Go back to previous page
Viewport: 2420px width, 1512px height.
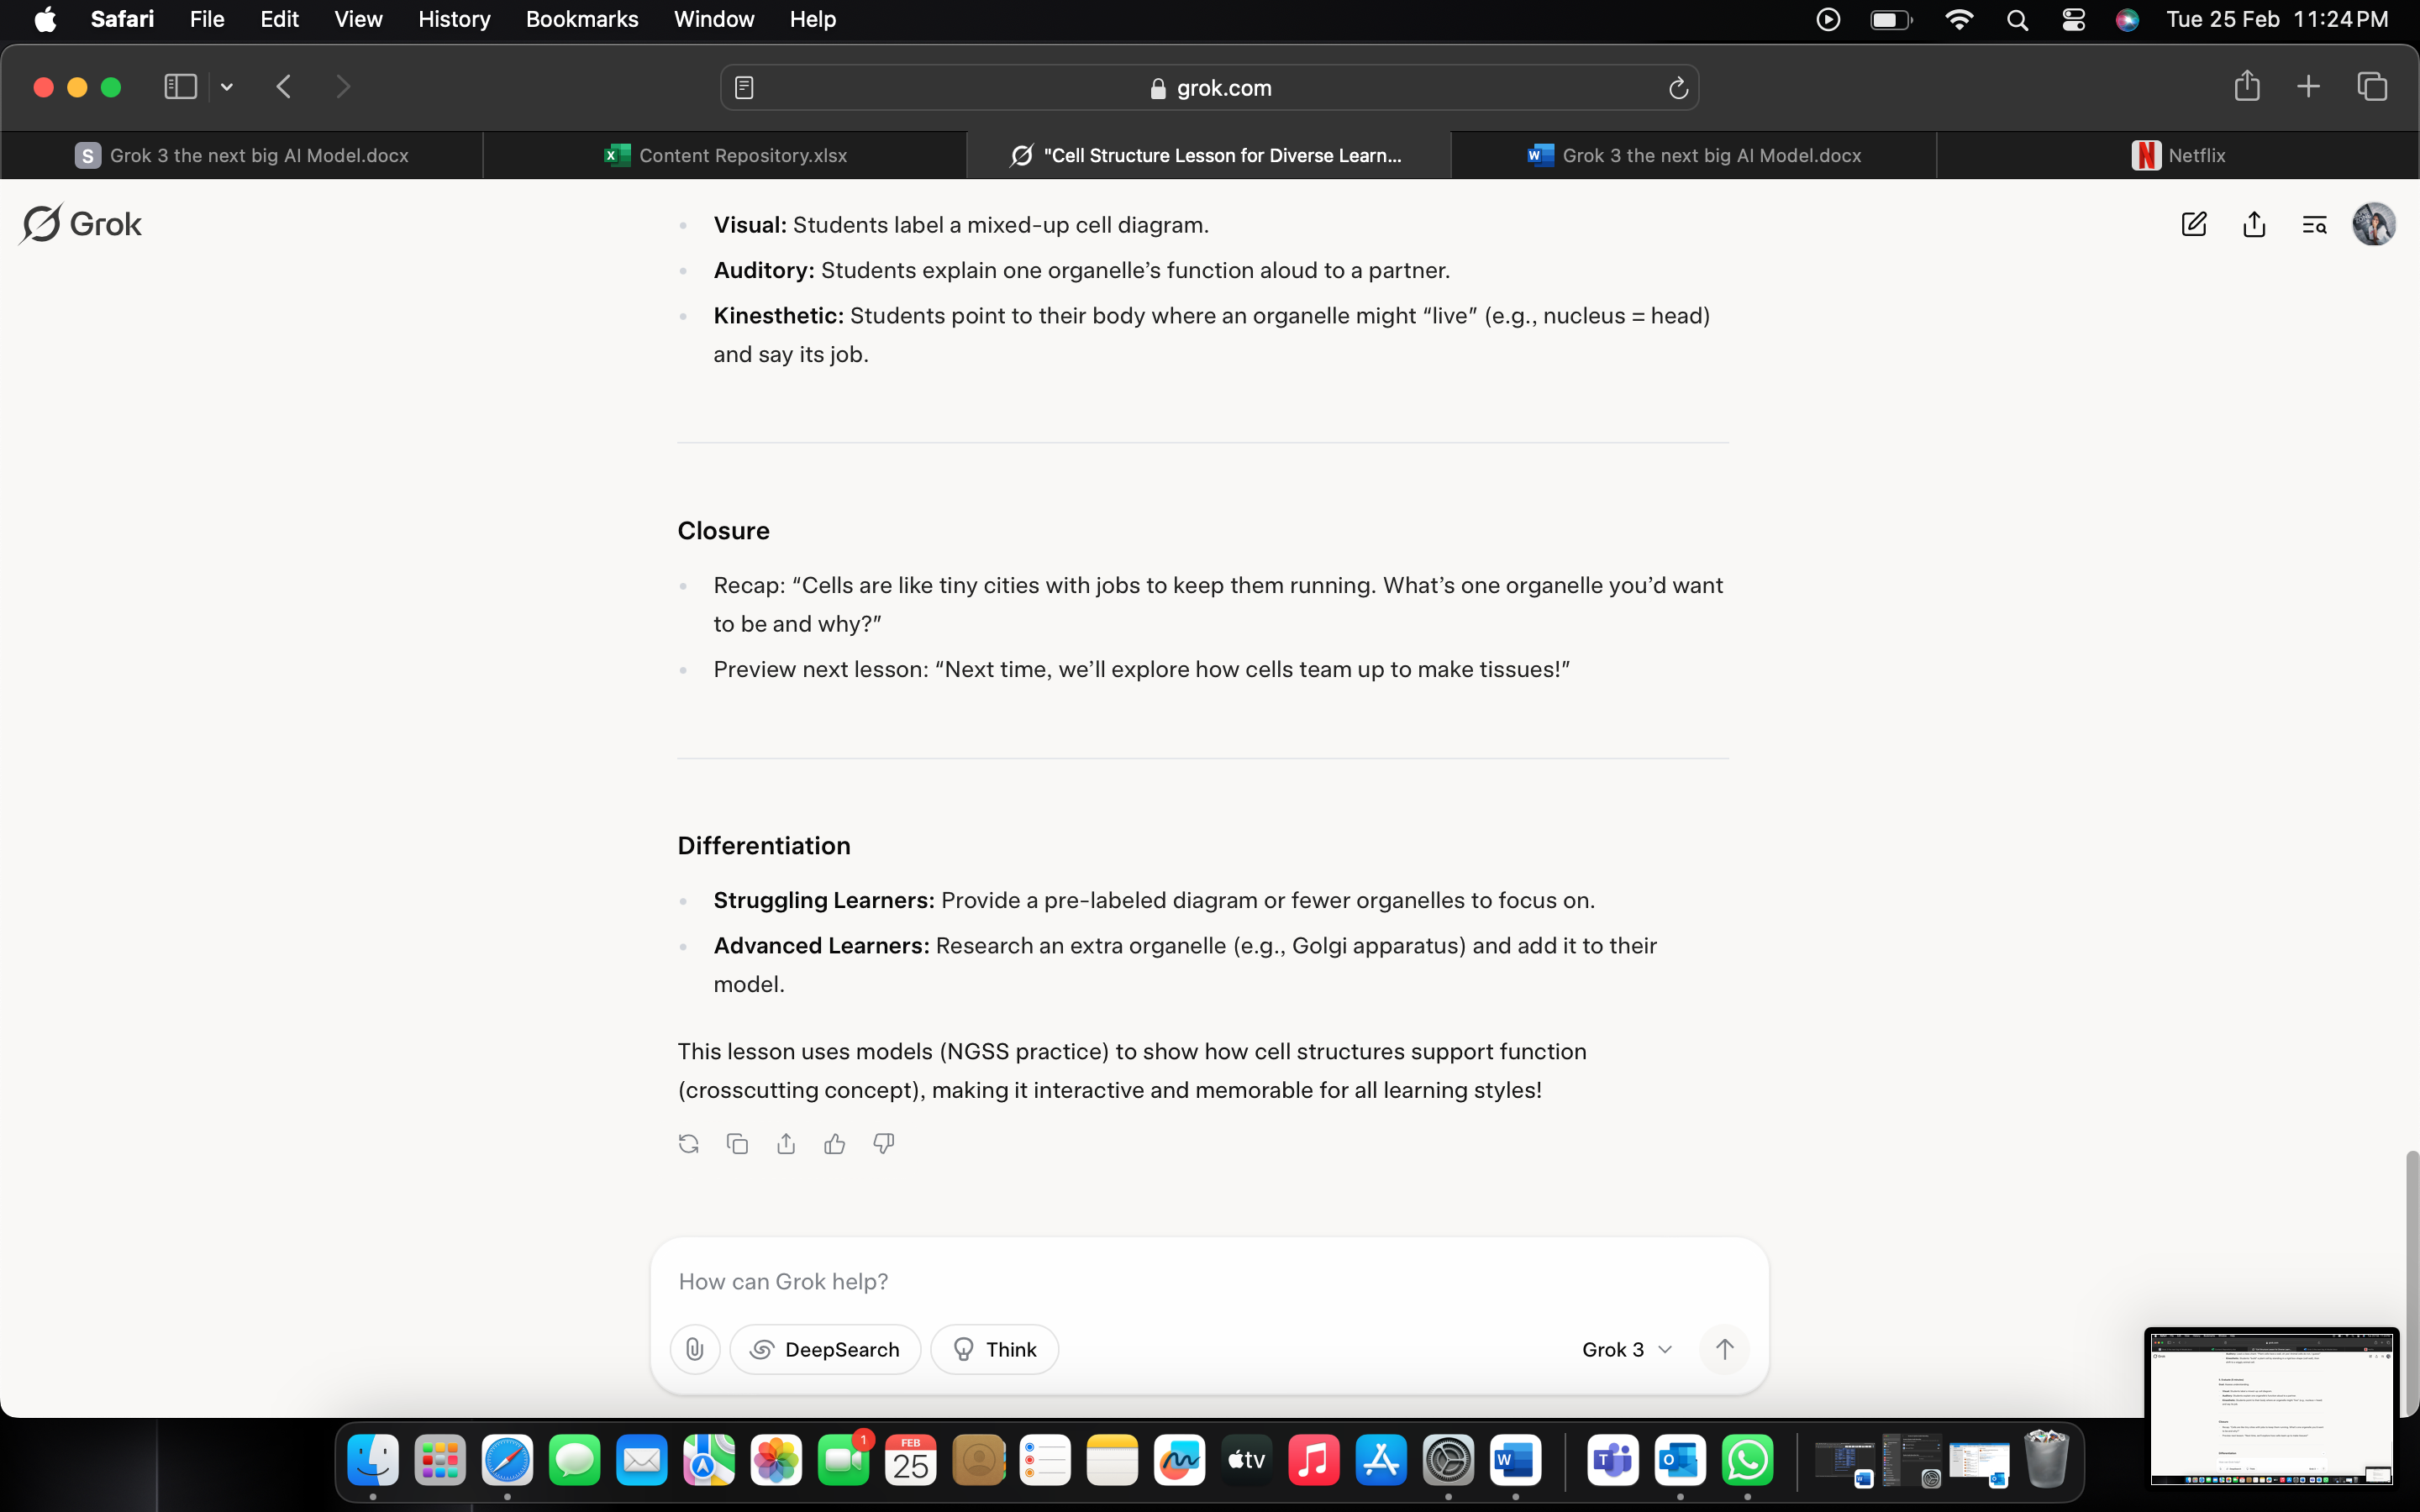tap(284, 87)
